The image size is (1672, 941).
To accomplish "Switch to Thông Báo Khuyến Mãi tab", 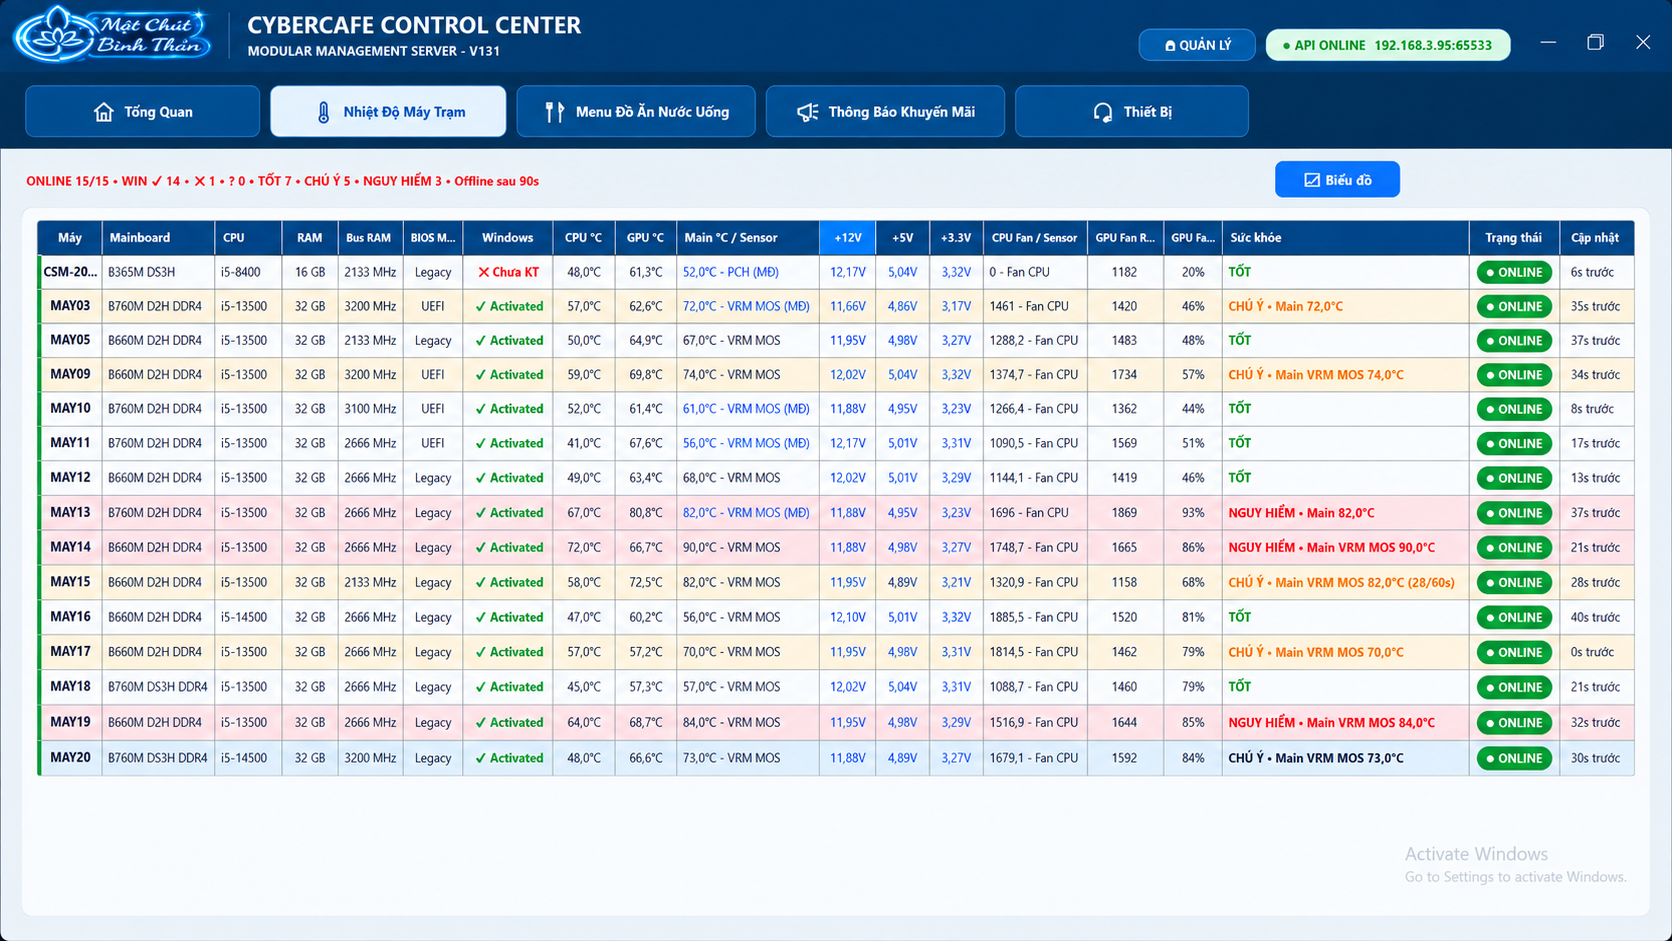I will pos(885,111).
